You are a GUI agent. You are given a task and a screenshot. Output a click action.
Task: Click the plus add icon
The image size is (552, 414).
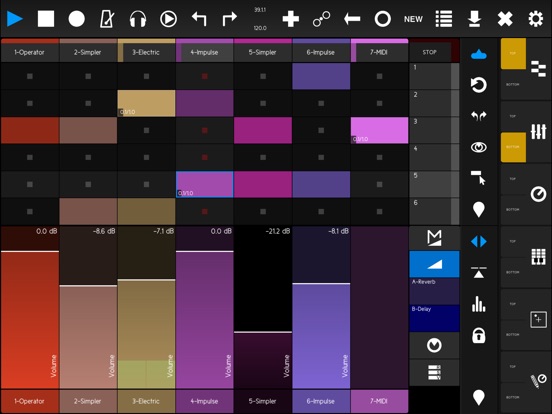(x=291, y=19)
